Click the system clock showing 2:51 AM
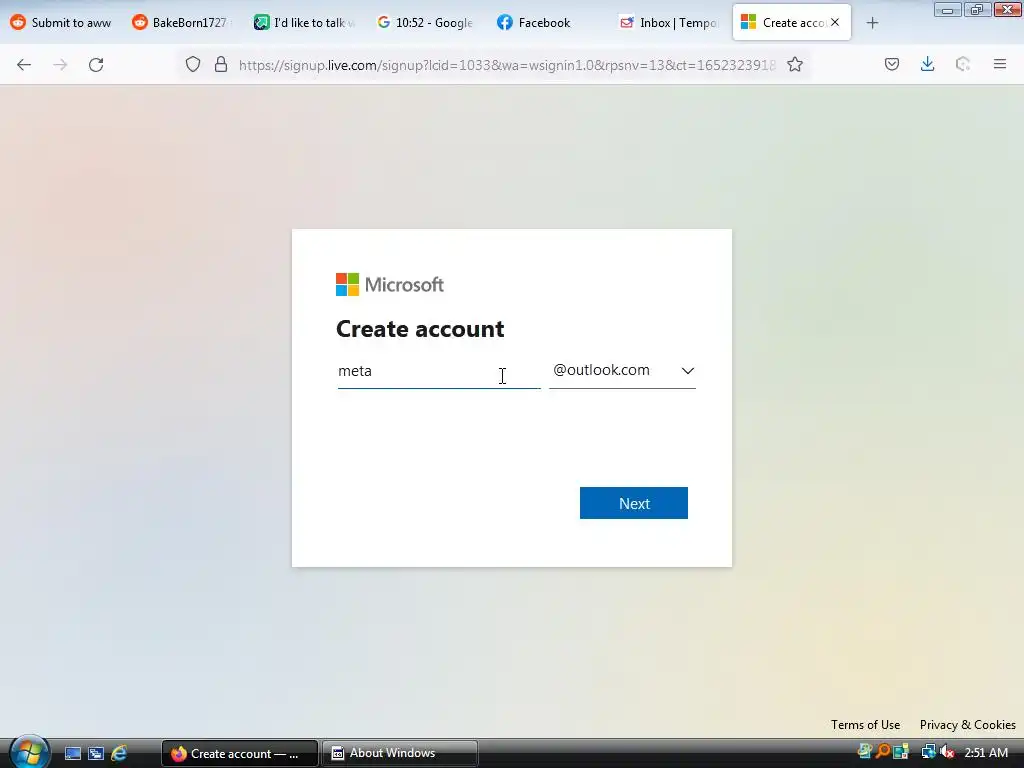 [x=986, y=752]
